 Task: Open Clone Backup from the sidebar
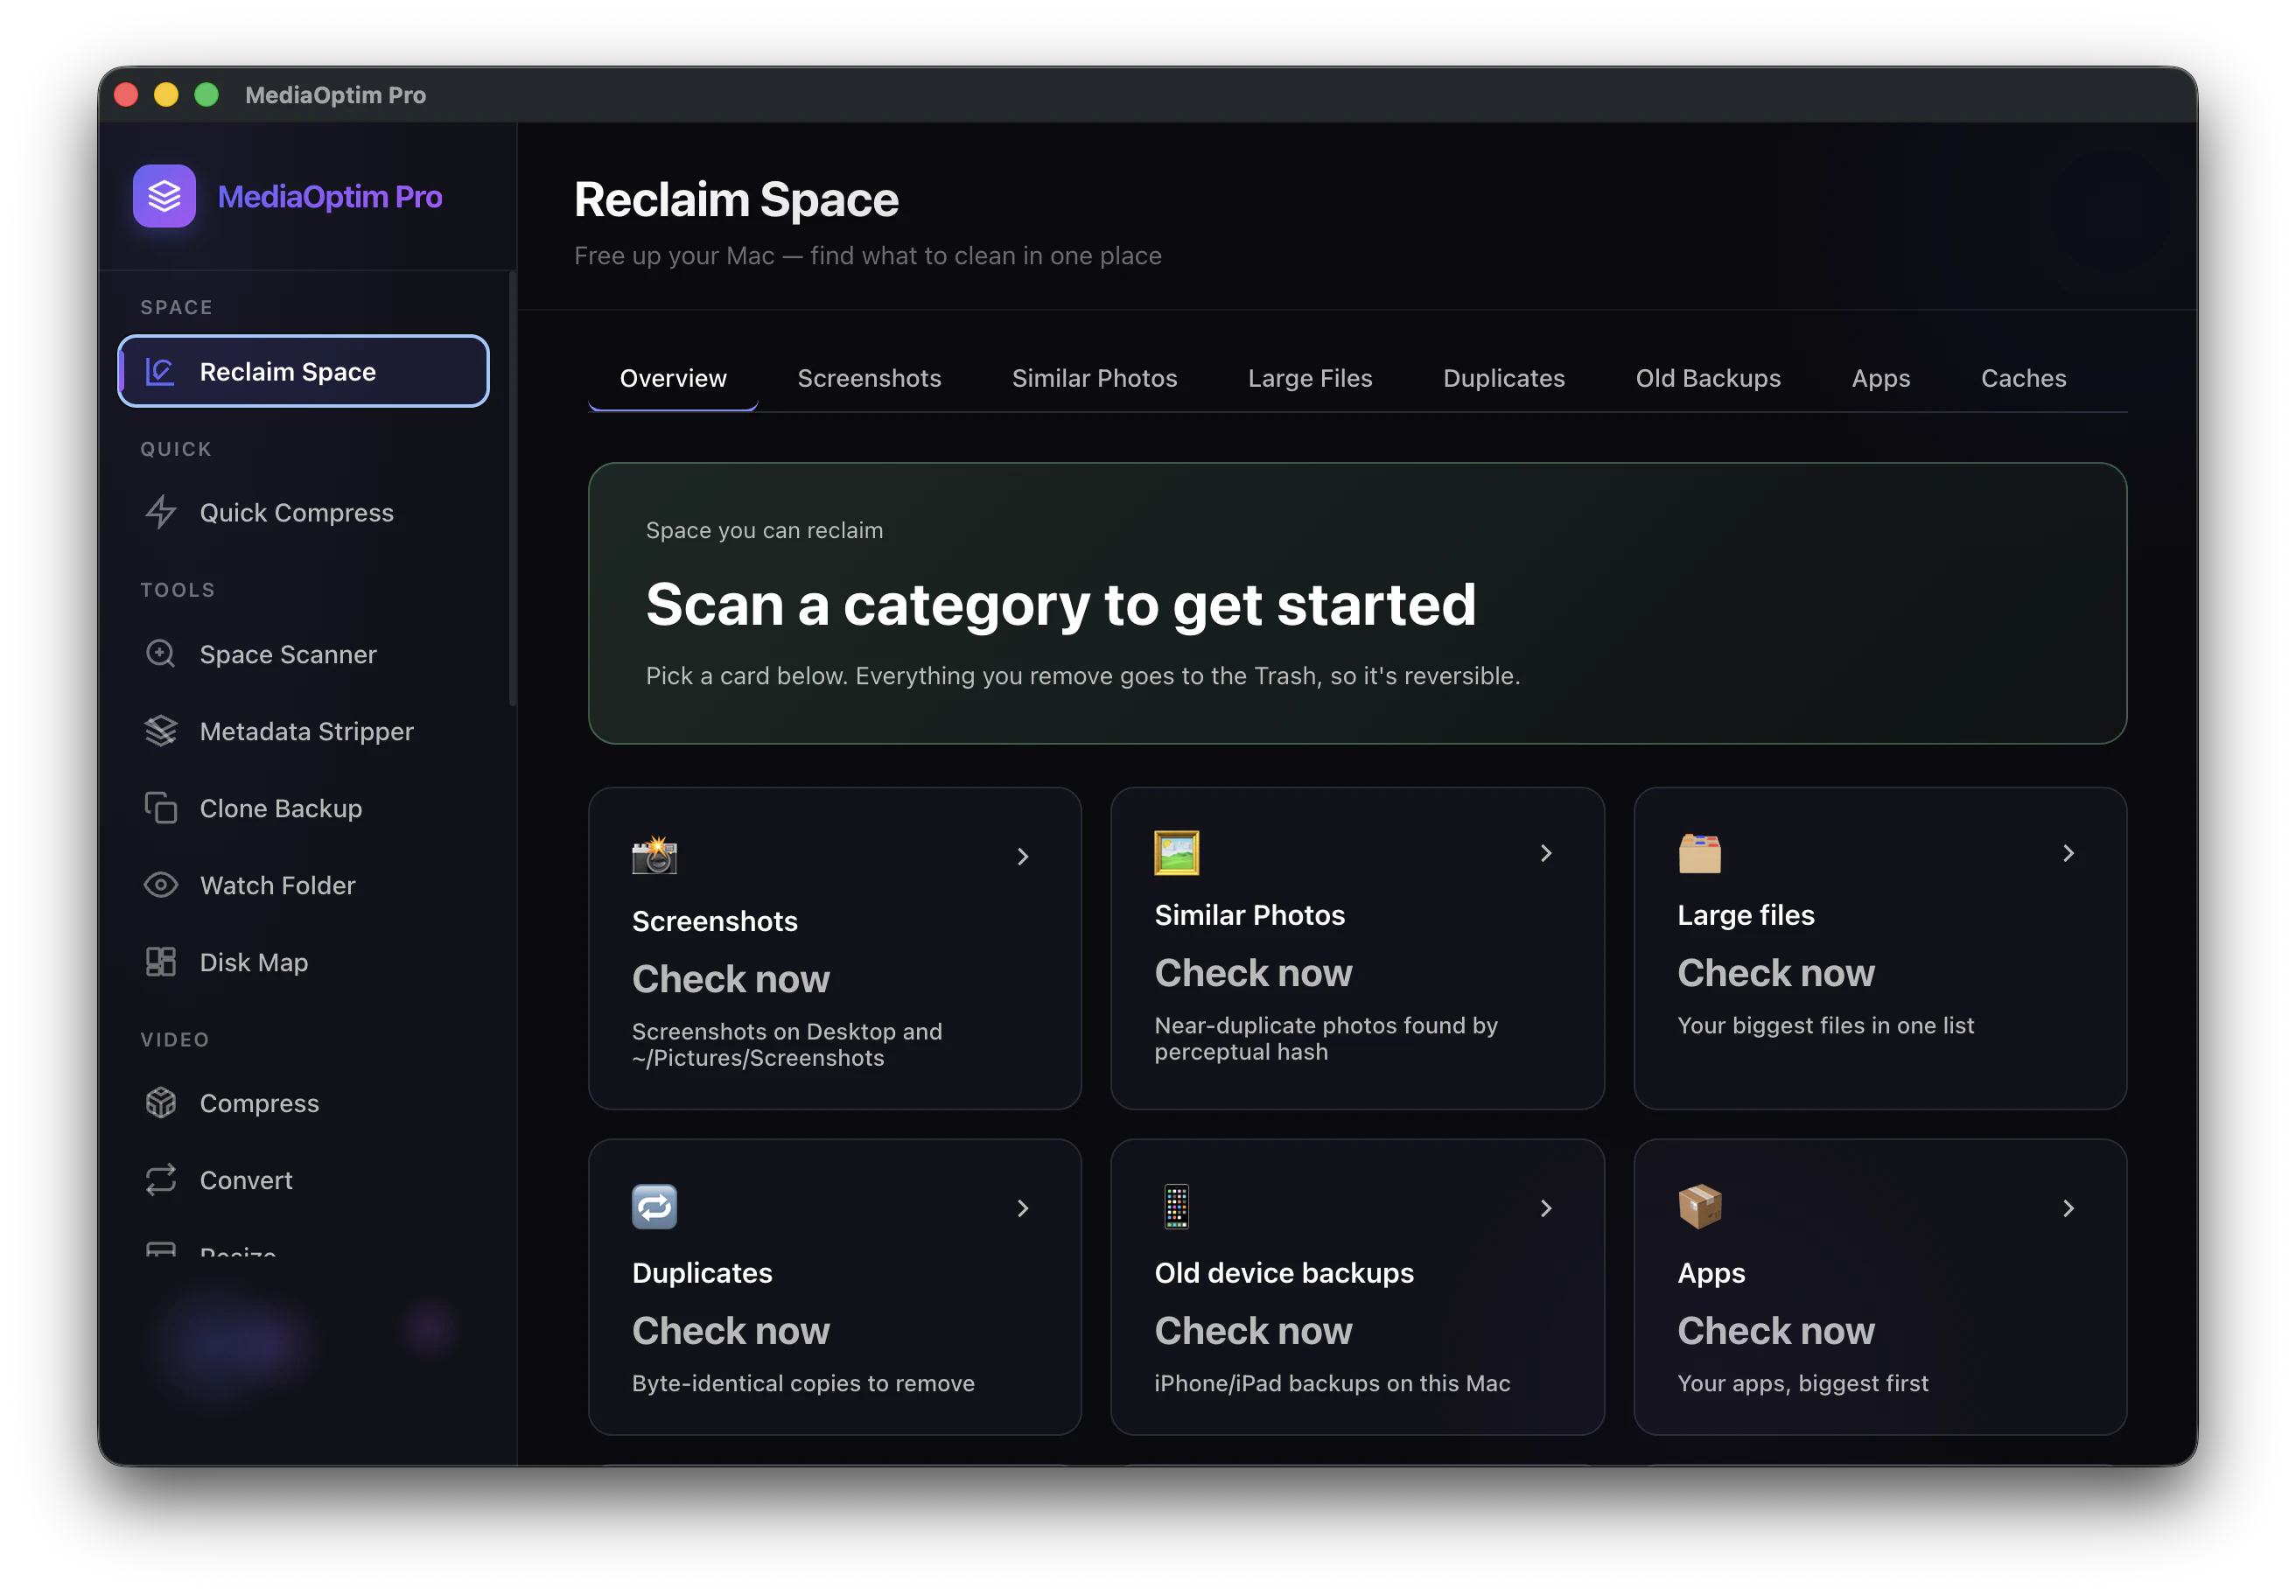[x=303, y=808]
